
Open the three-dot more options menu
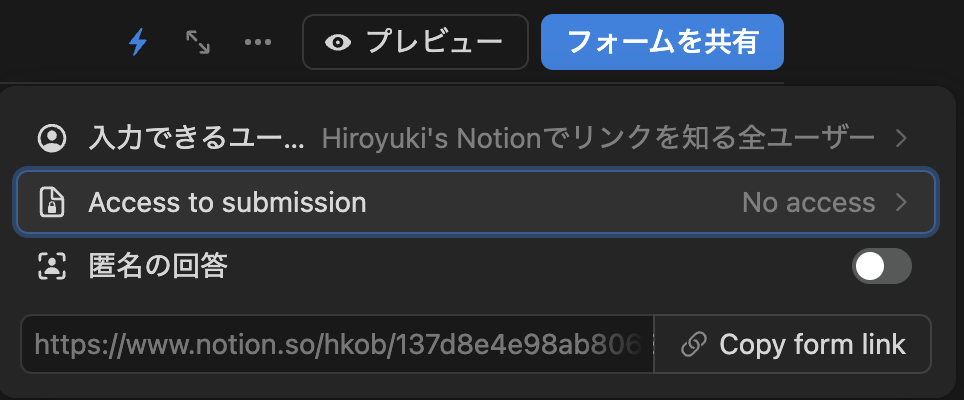258,42
